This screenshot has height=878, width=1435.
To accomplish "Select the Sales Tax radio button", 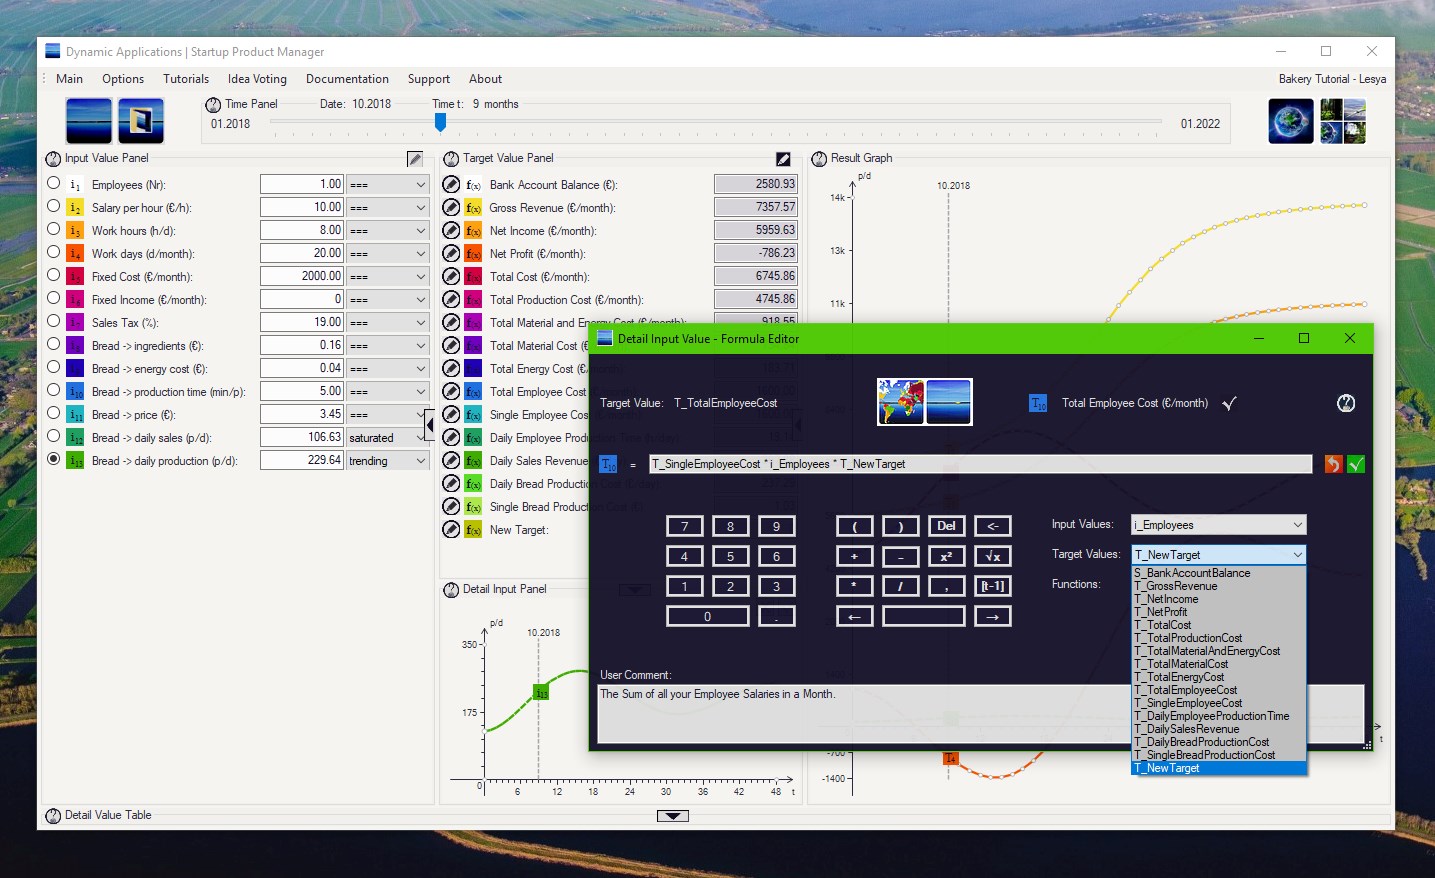I will (x=54, y=321).
